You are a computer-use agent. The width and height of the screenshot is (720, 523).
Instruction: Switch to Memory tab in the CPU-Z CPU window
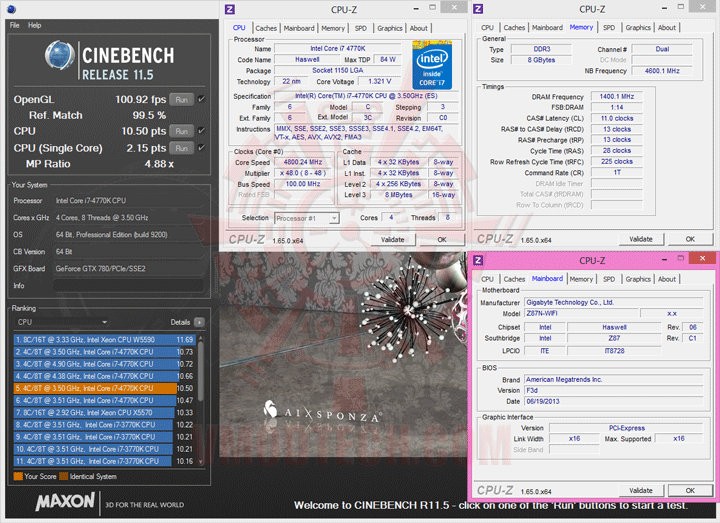pos(333,28)
